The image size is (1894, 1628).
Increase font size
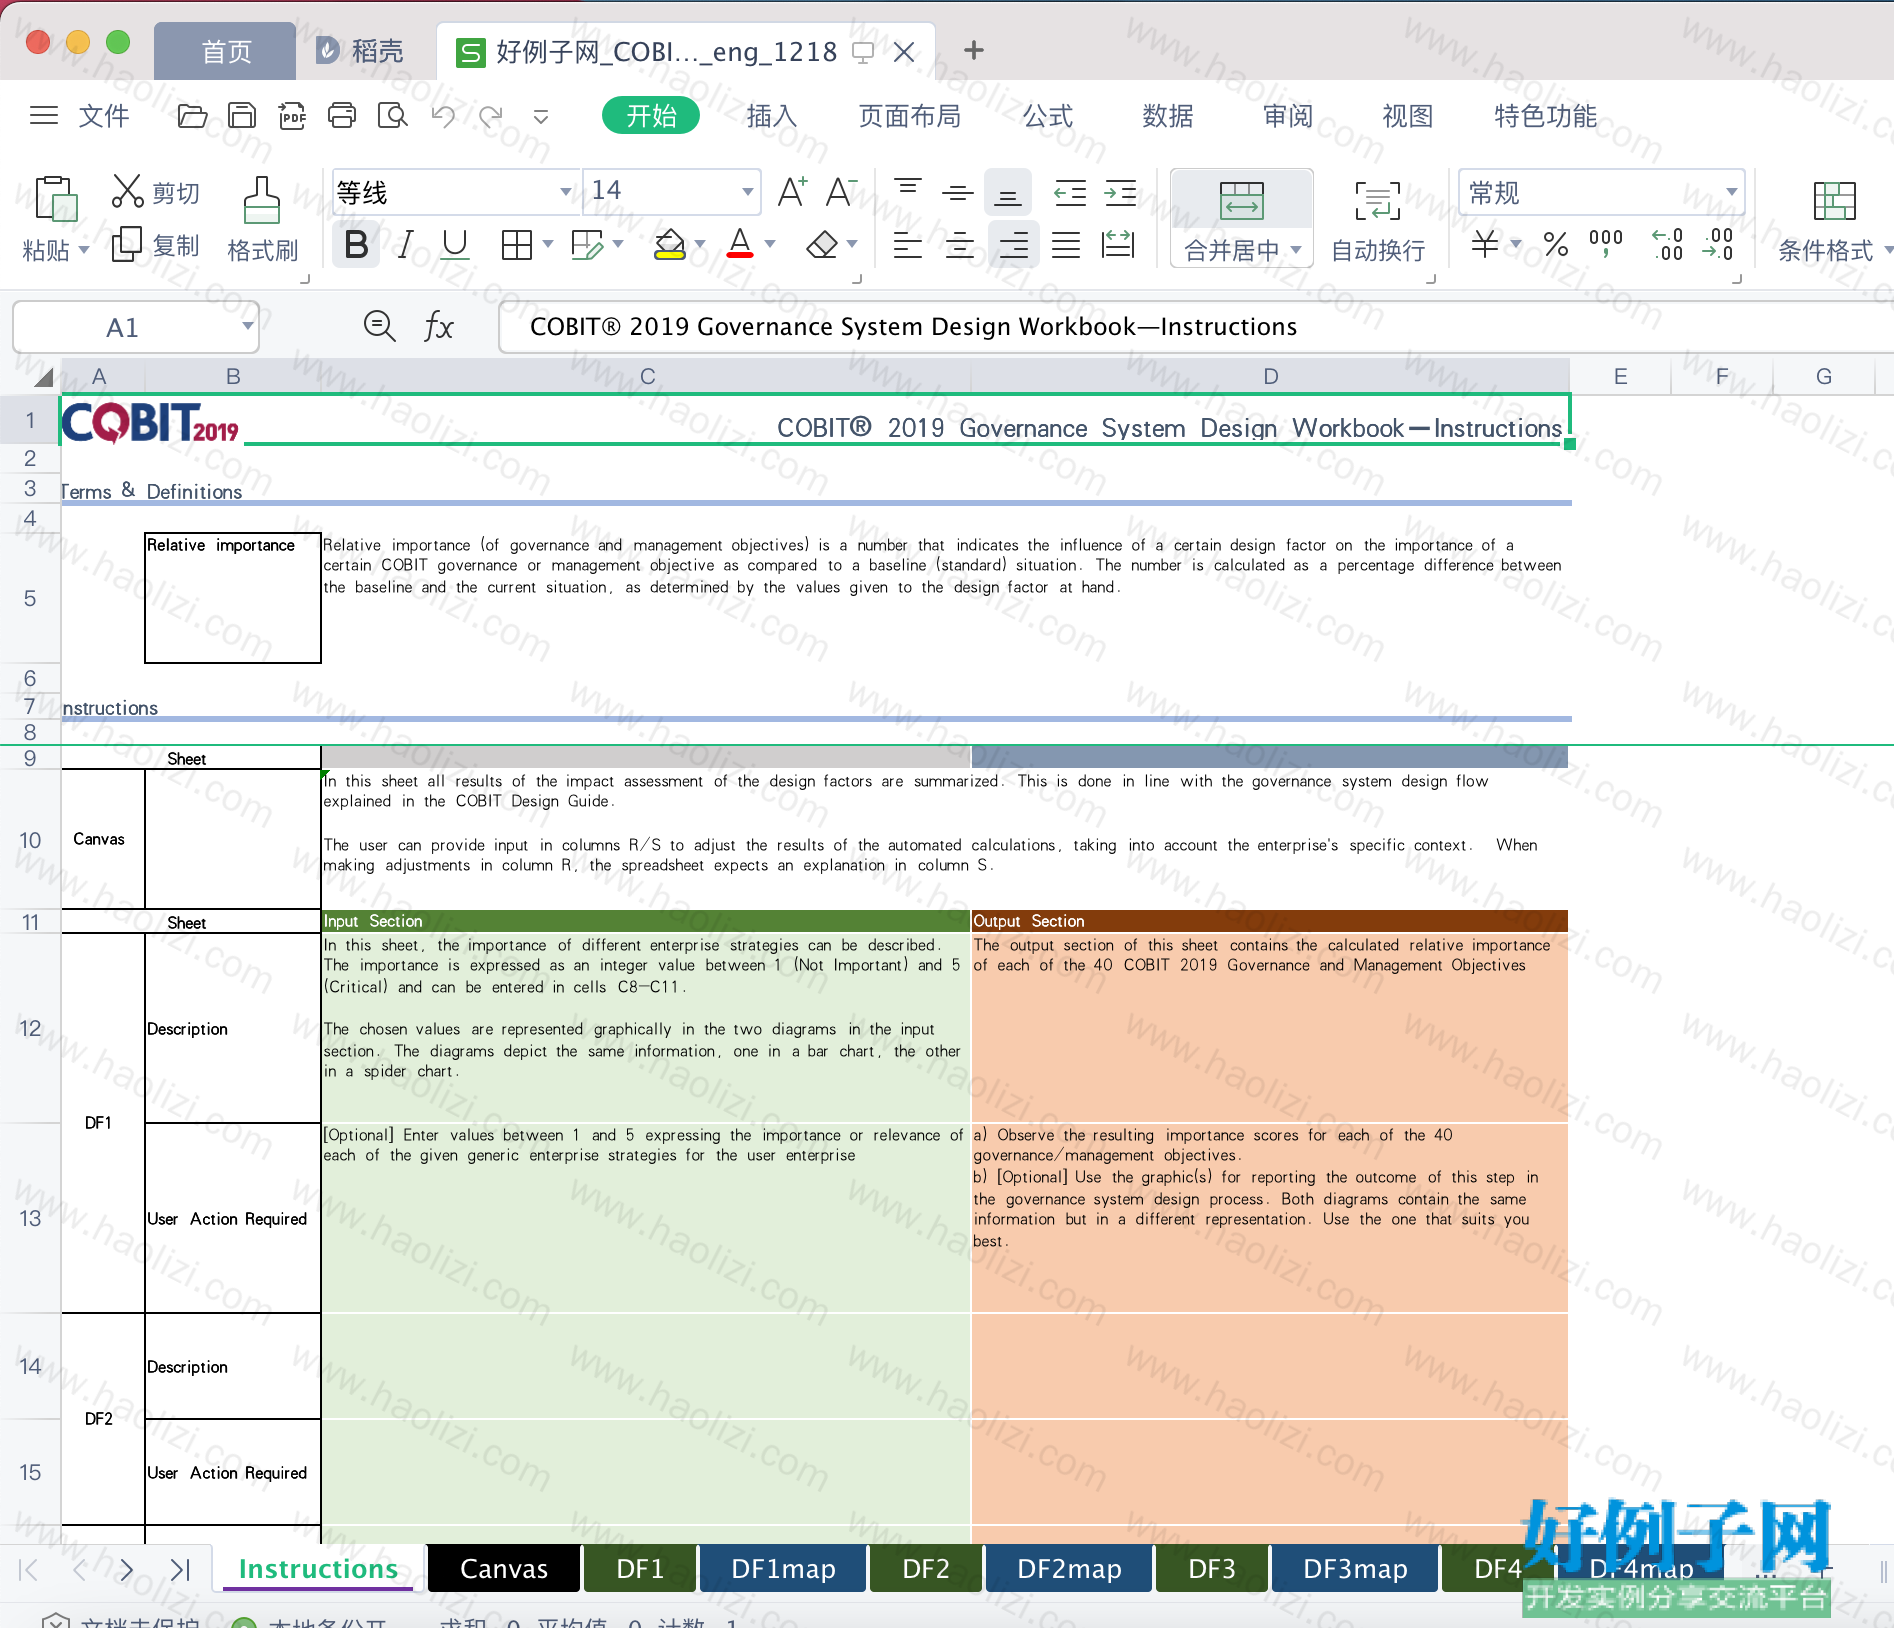coord(792,191)
